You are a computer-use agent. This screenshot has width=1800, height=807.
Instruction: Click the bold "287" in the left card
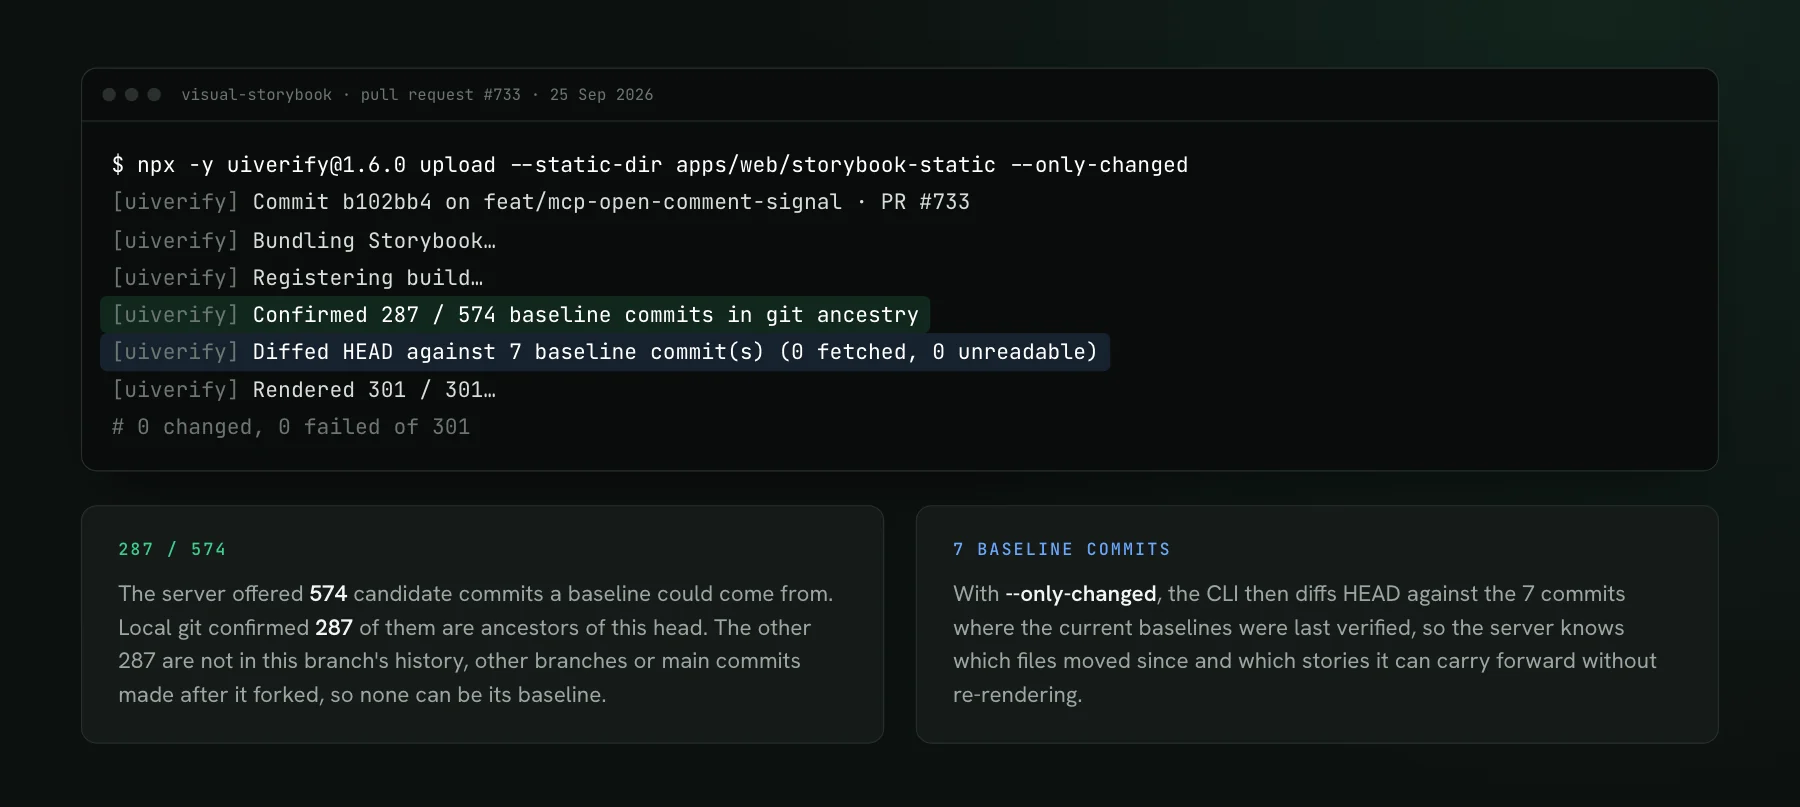[334, 628]
